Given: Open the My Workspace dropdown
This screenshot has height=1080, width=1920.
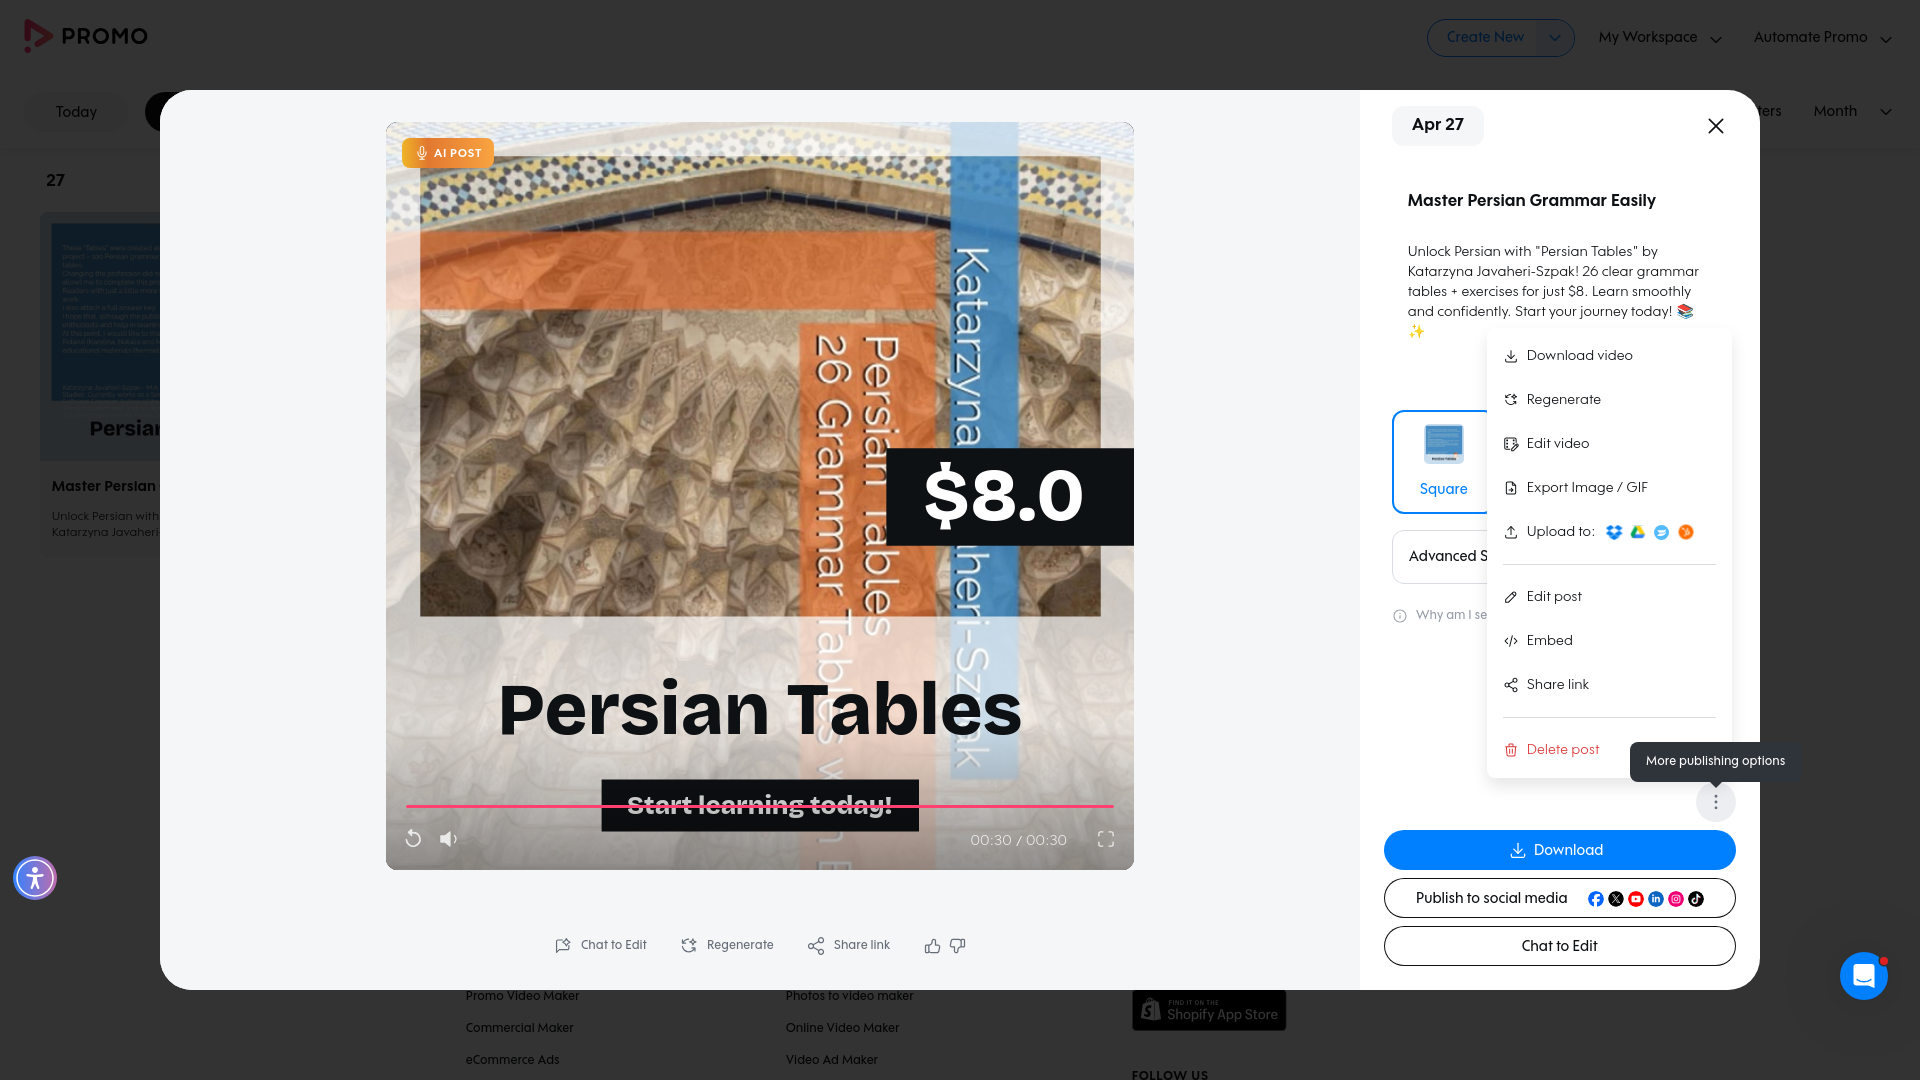Looking at the screenshot, I should pos(1660,38).
